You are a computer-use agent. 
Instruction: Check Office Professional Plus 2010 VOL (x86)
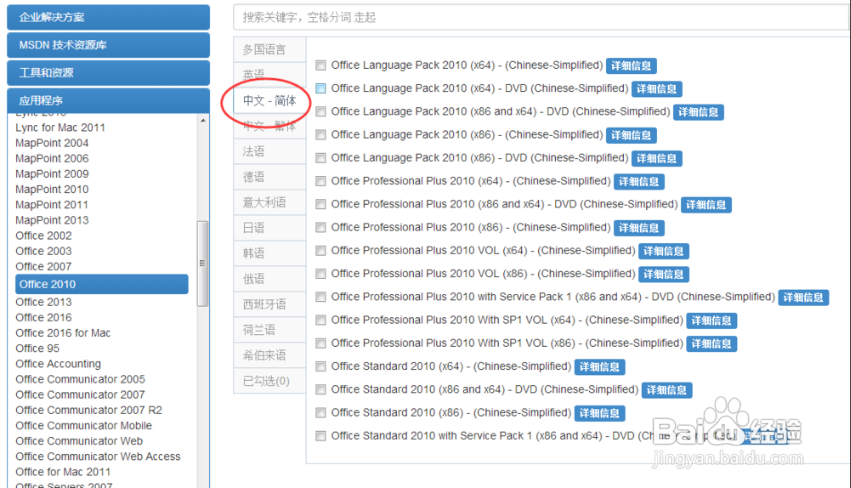pos(321,274)
